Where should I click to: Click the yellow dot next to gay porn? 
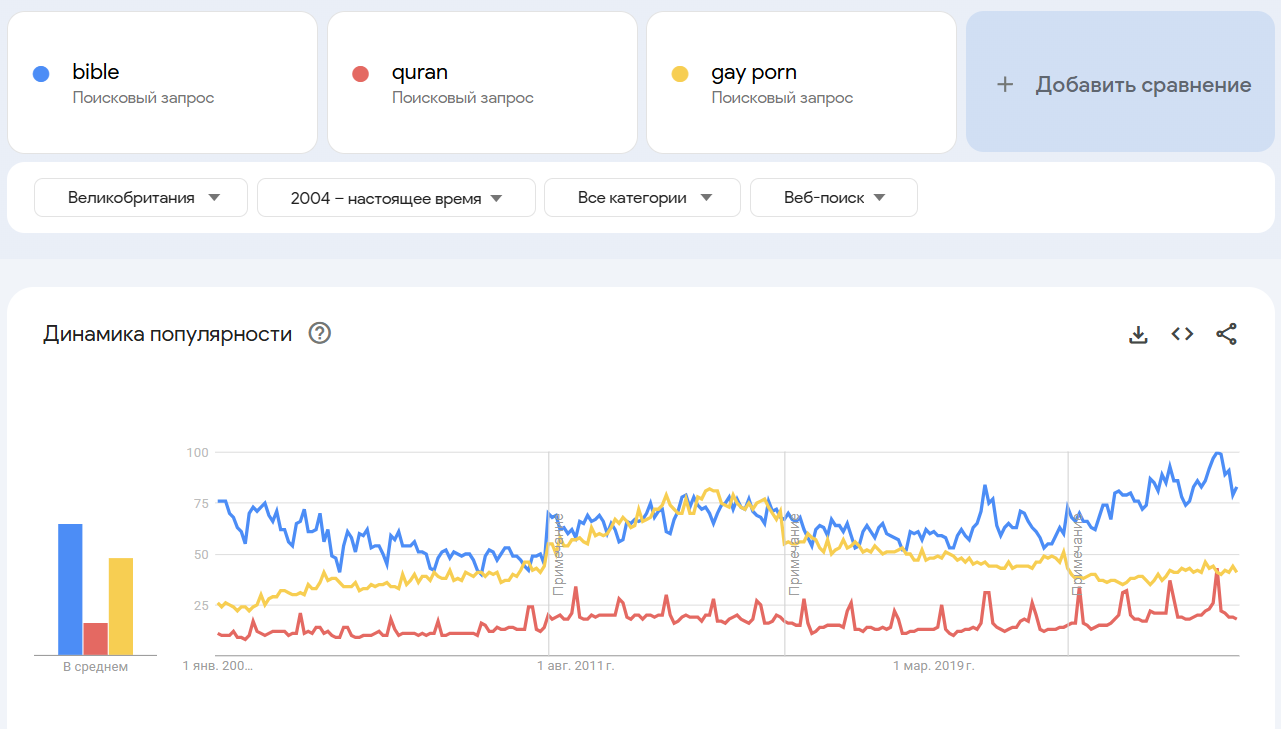point(680,73)
